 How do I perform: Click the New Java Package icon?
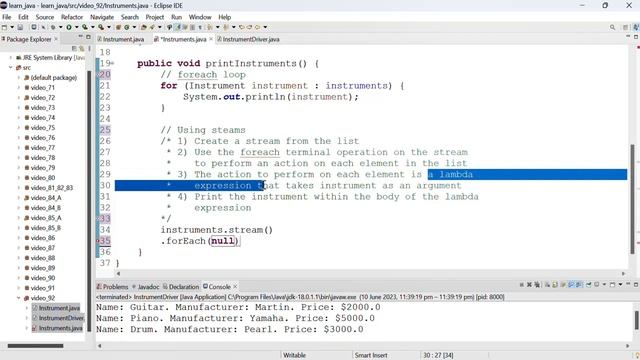tap(118, 27)
